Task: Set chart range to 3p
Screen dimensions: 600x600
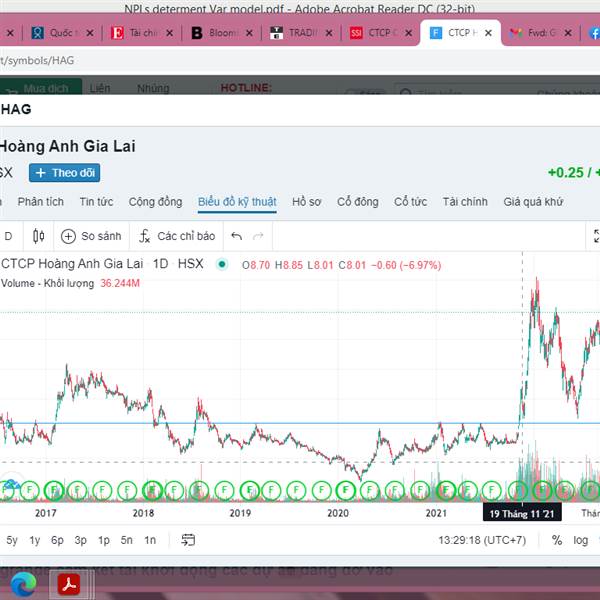Action: [80, 540]
